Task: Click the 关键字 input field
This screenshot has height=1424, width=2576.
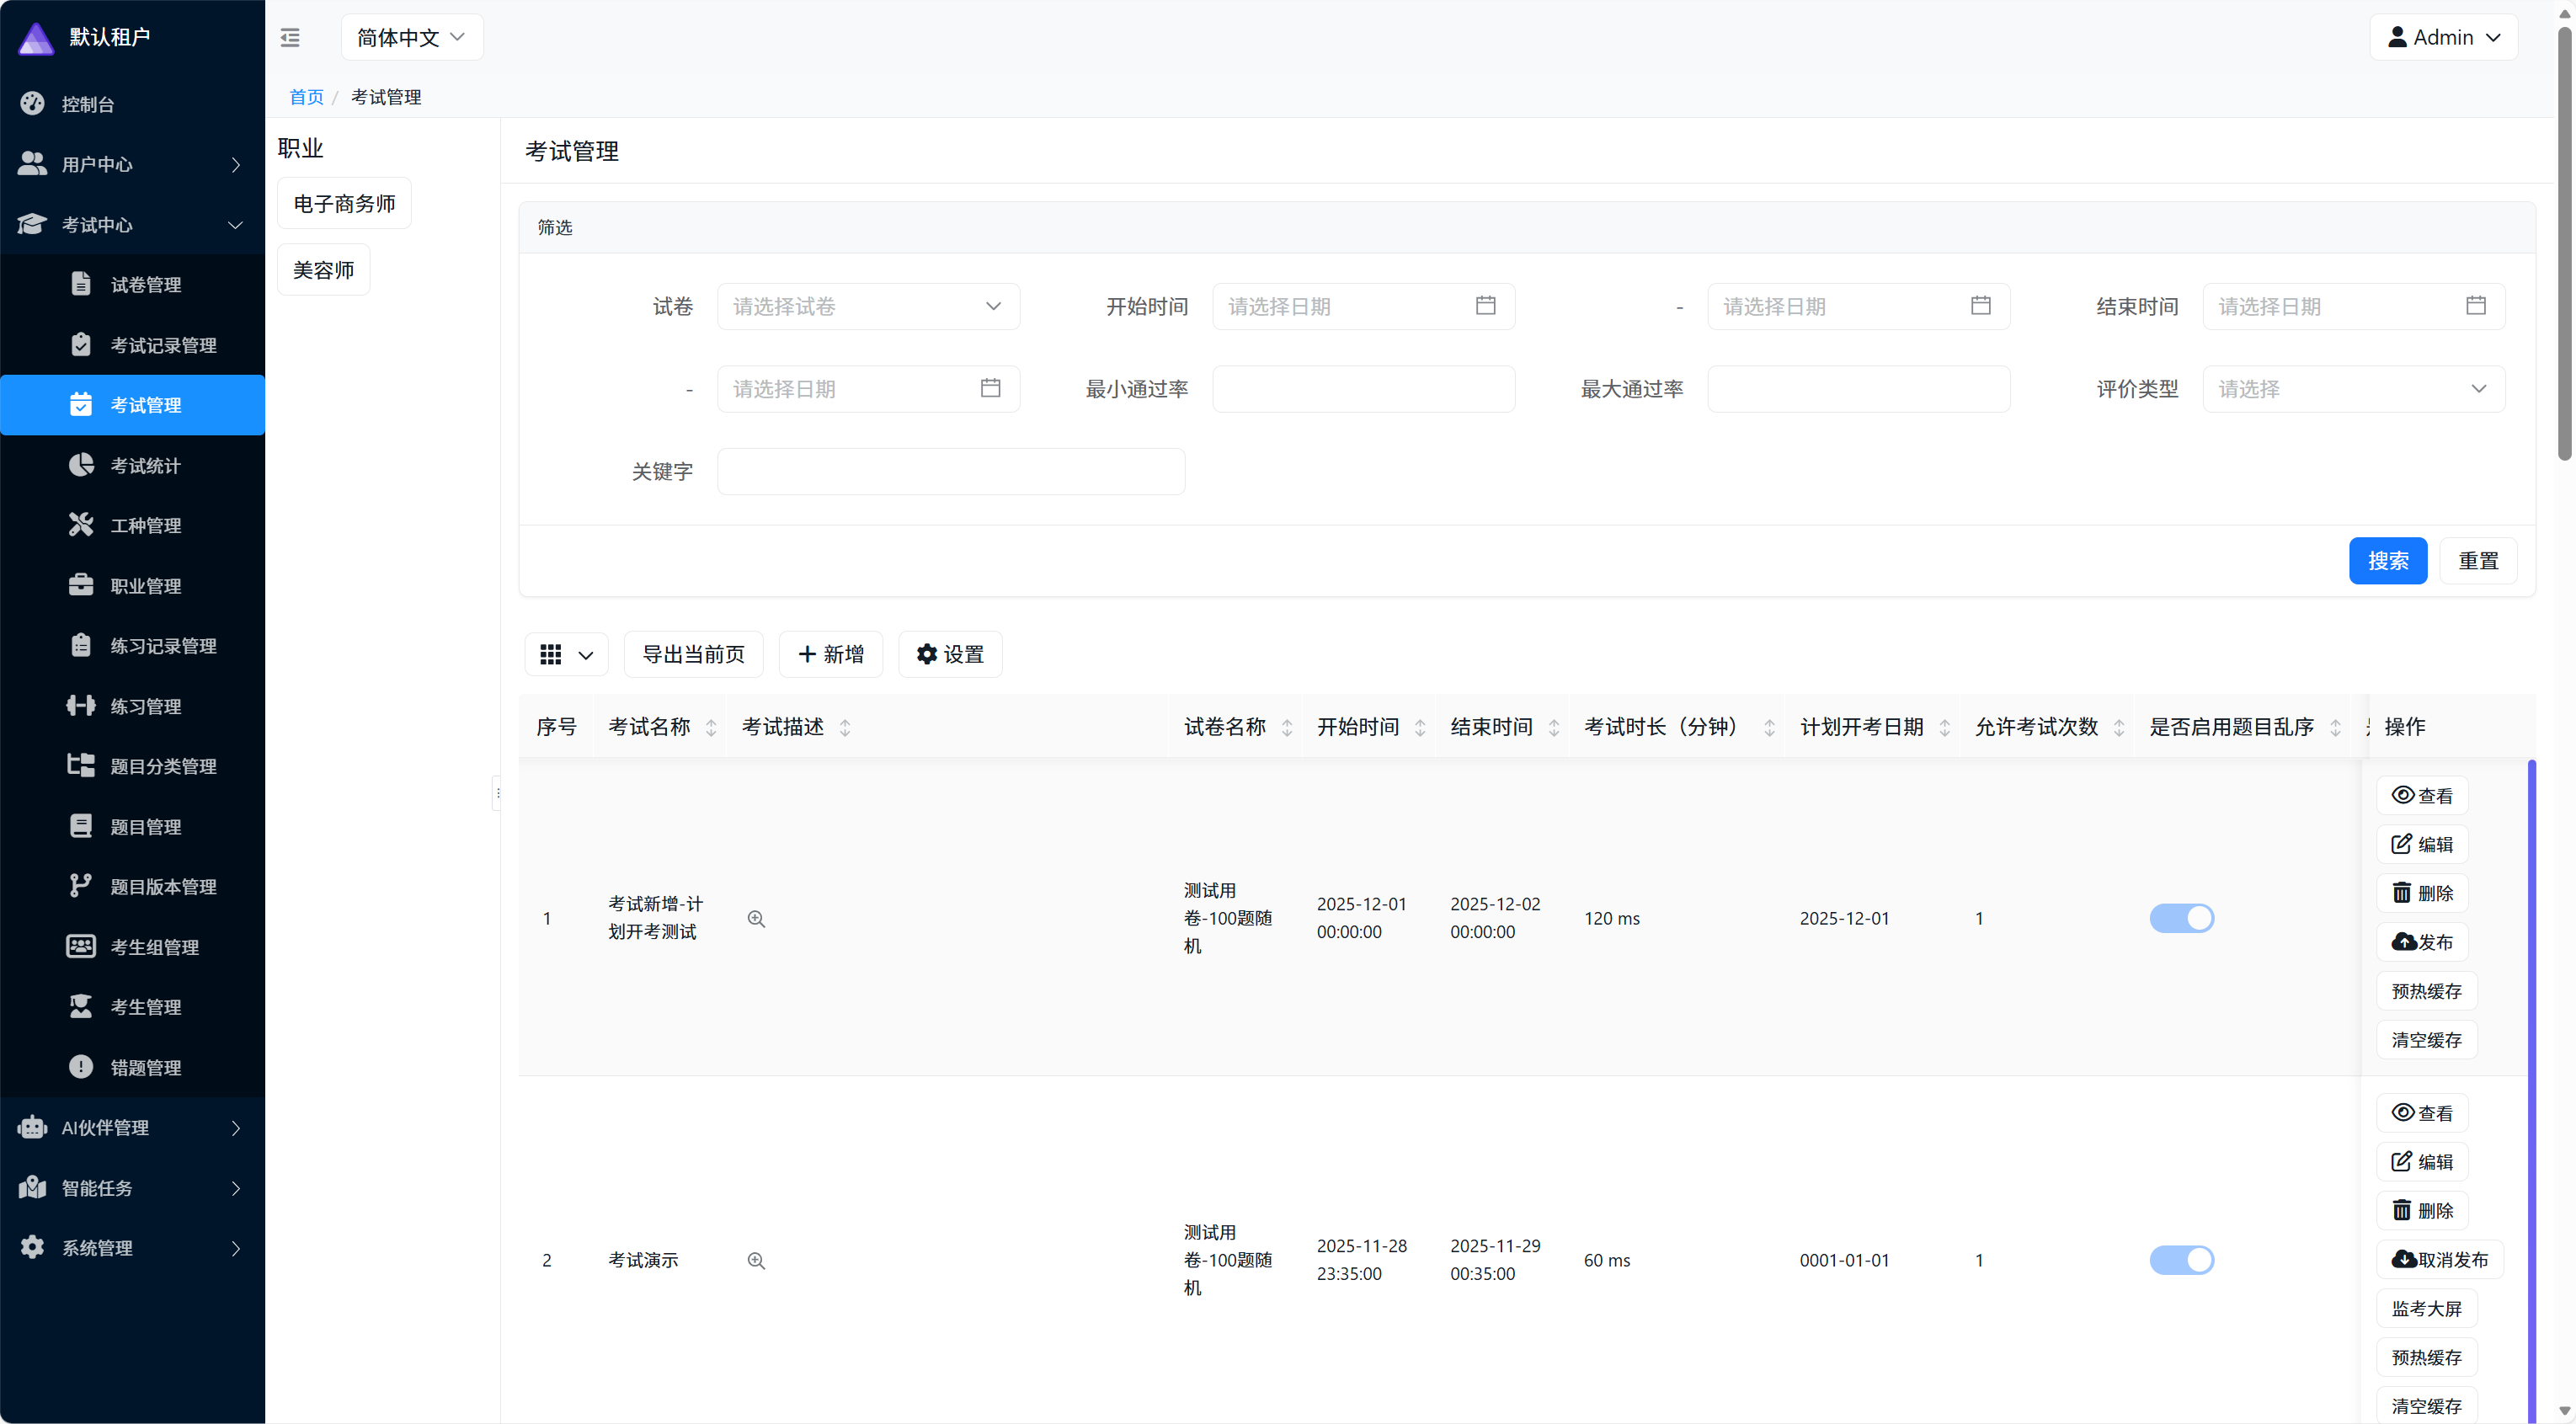Action: (x=950, y=471)
